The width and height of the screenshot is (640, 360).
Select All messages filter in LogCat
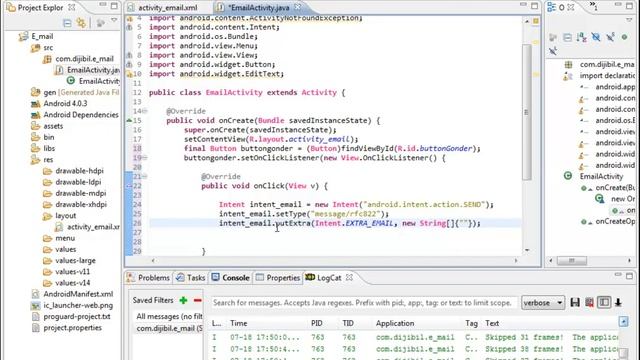168,316
